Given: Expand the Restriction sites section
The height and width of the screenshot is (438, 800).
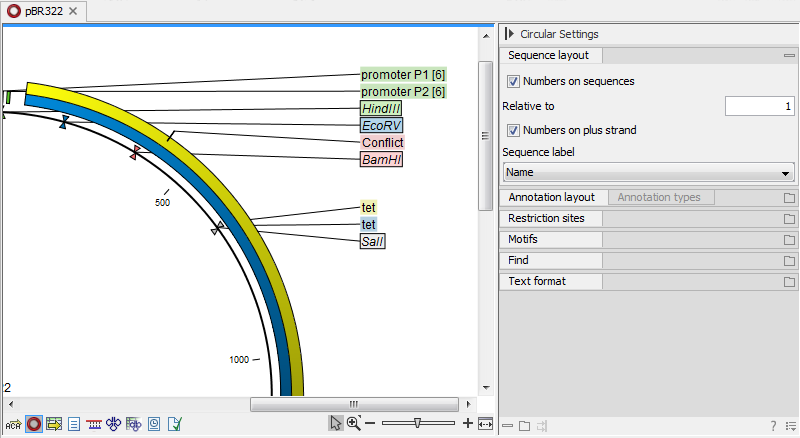Looking at the screenshot, I should 553,218.
